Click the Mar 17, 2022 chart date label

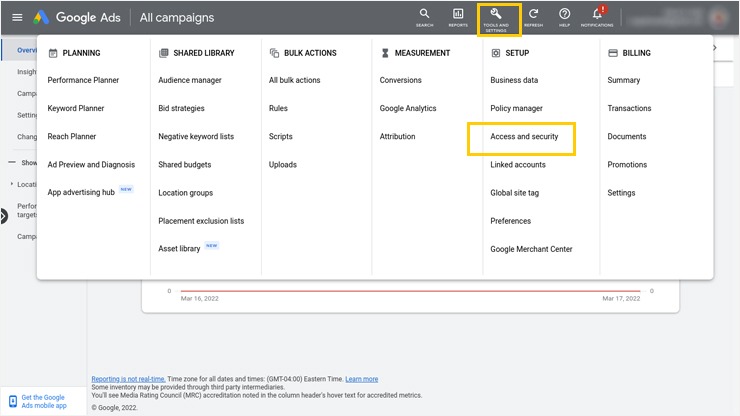tap(621, 298)
